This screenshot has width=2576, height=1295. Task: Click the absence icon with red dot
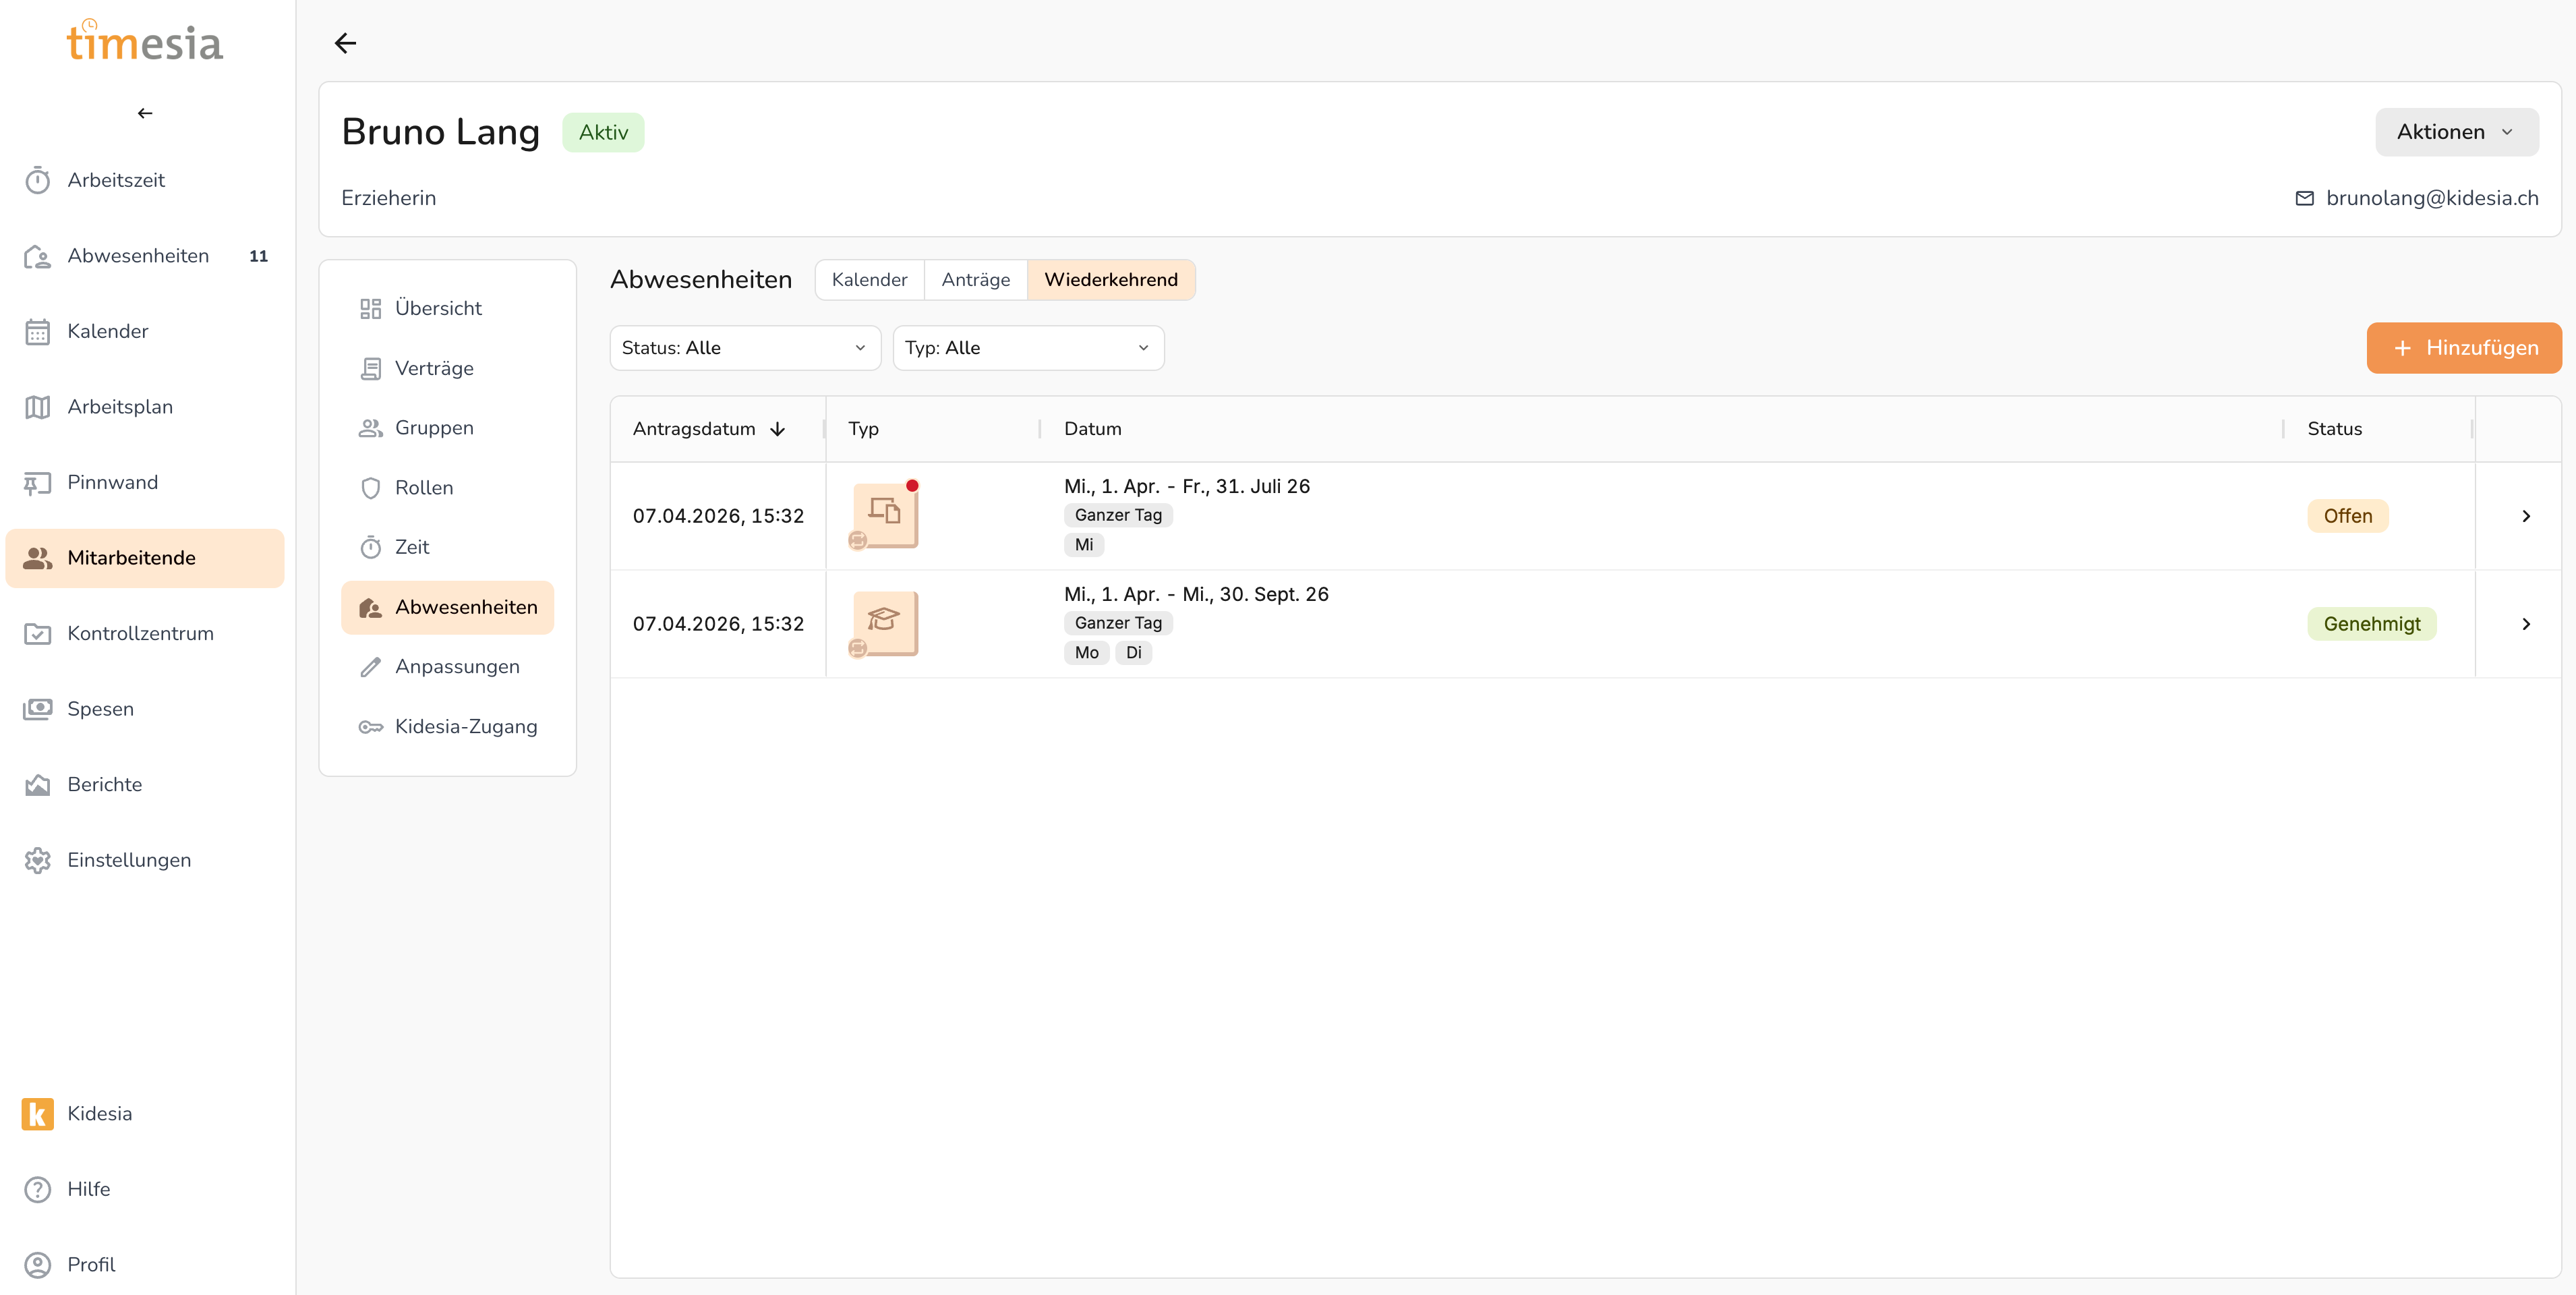pyautogui.click(x=884, y=514)
